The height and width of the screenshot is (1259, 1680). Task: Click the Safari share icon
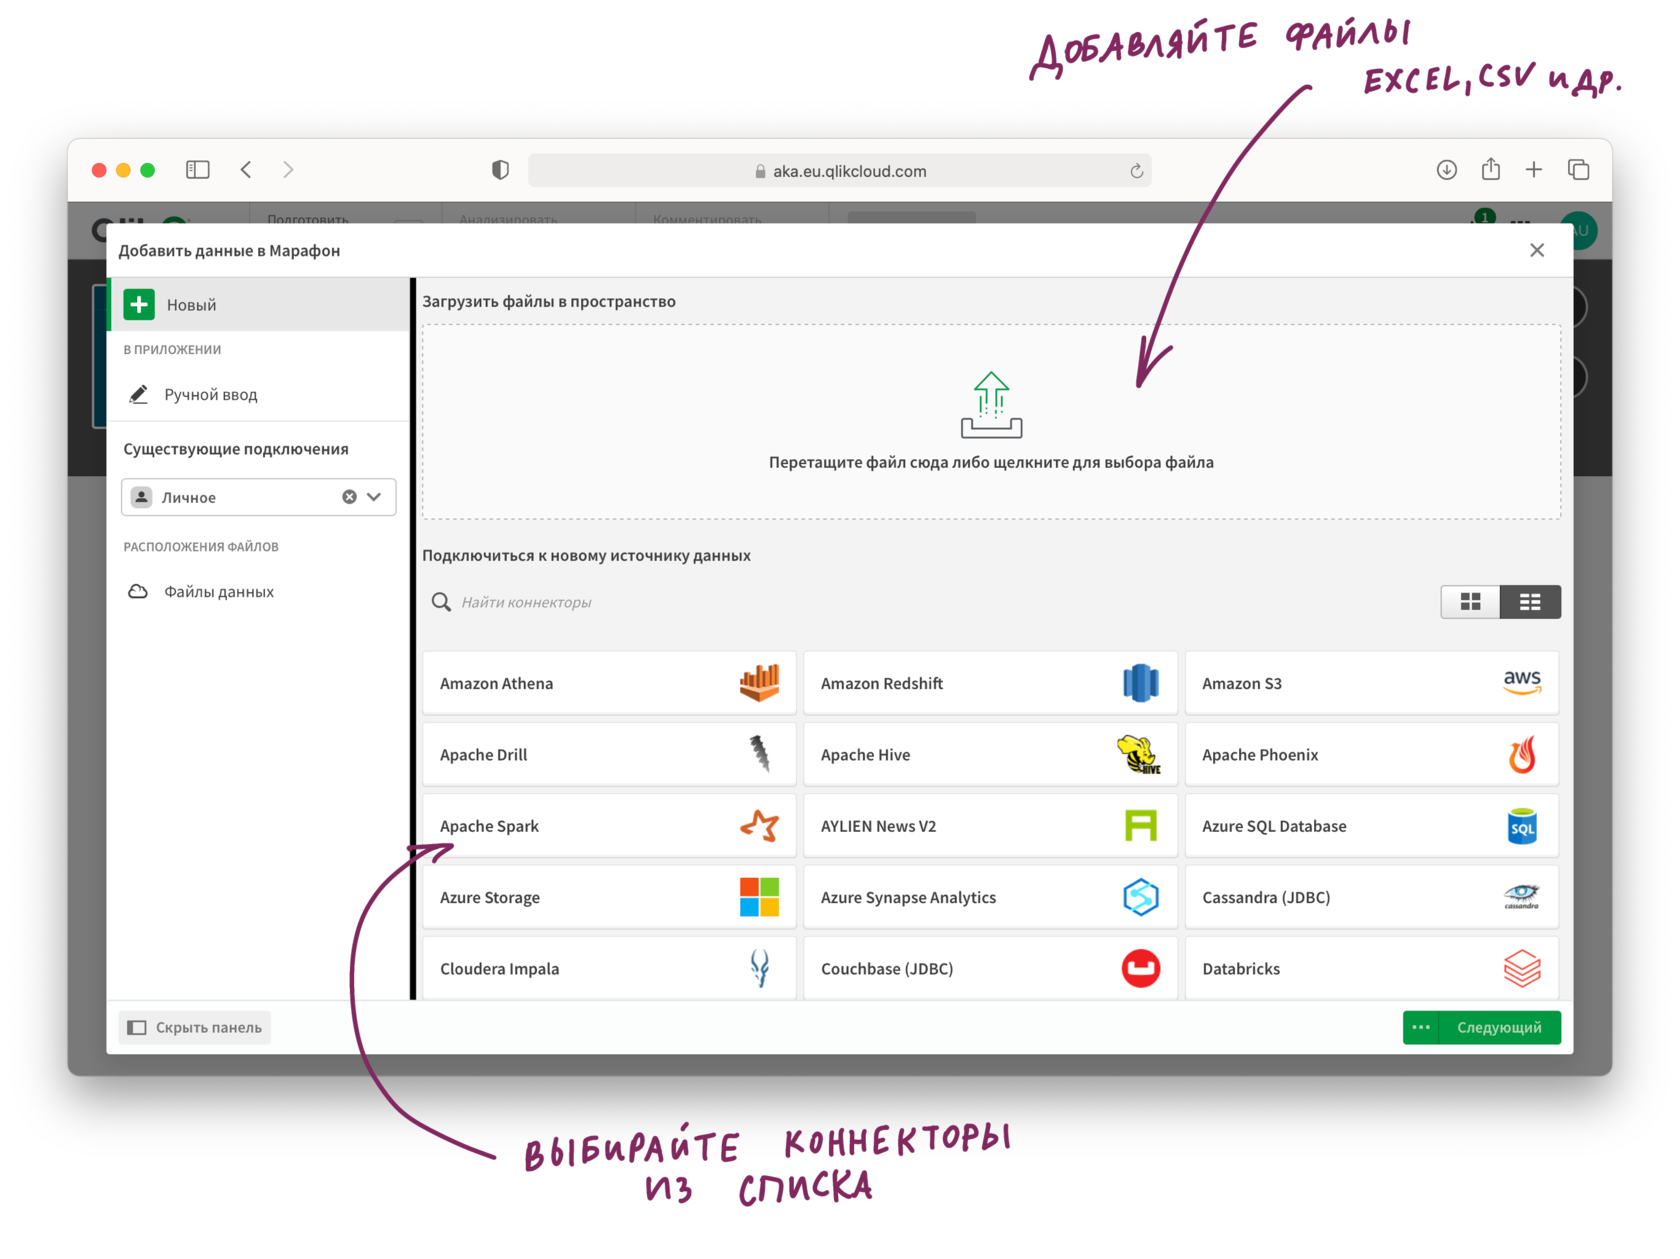tap(1491, 169)
